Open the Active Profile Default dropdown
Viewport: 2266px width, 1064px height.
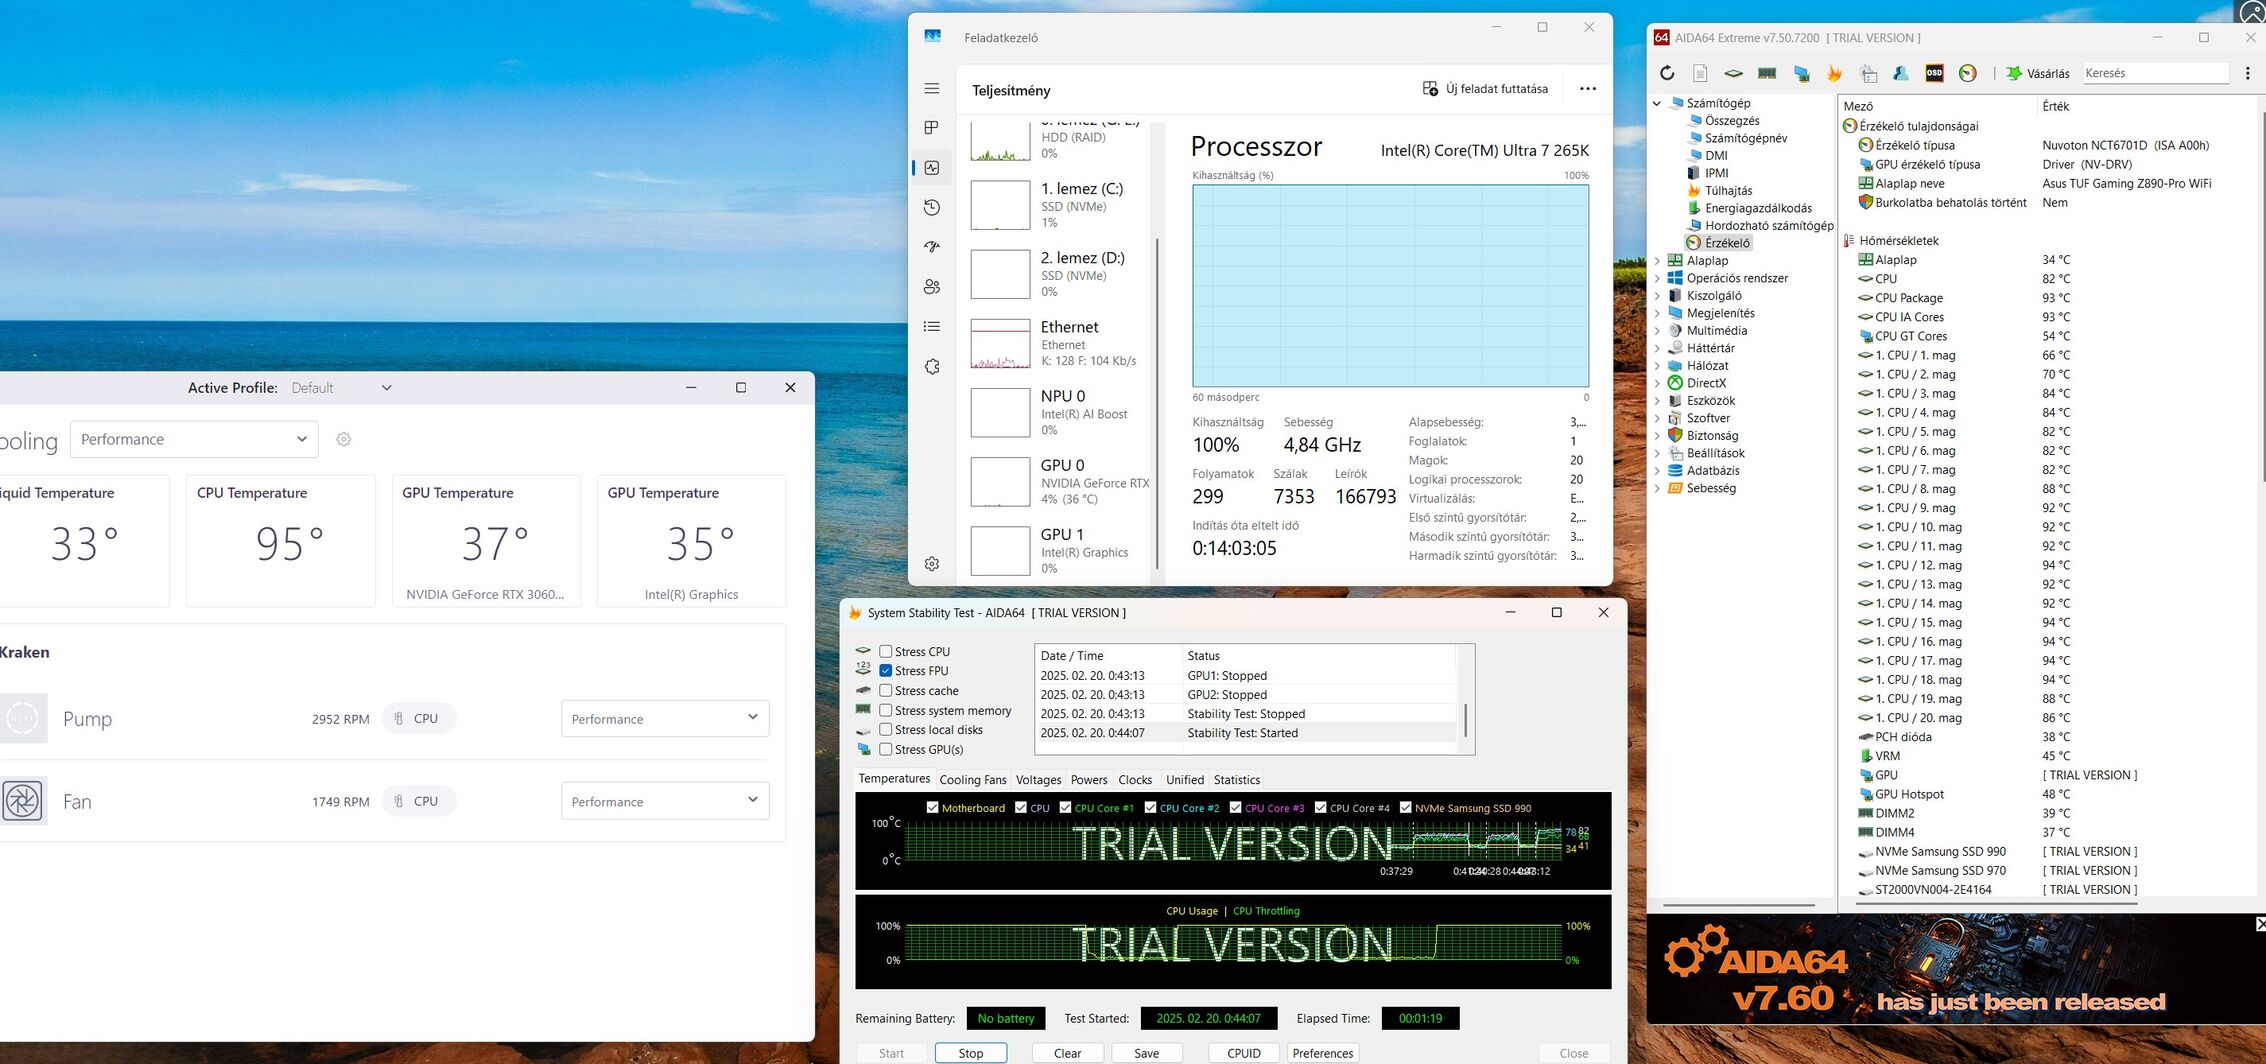(x=342, y=388)
